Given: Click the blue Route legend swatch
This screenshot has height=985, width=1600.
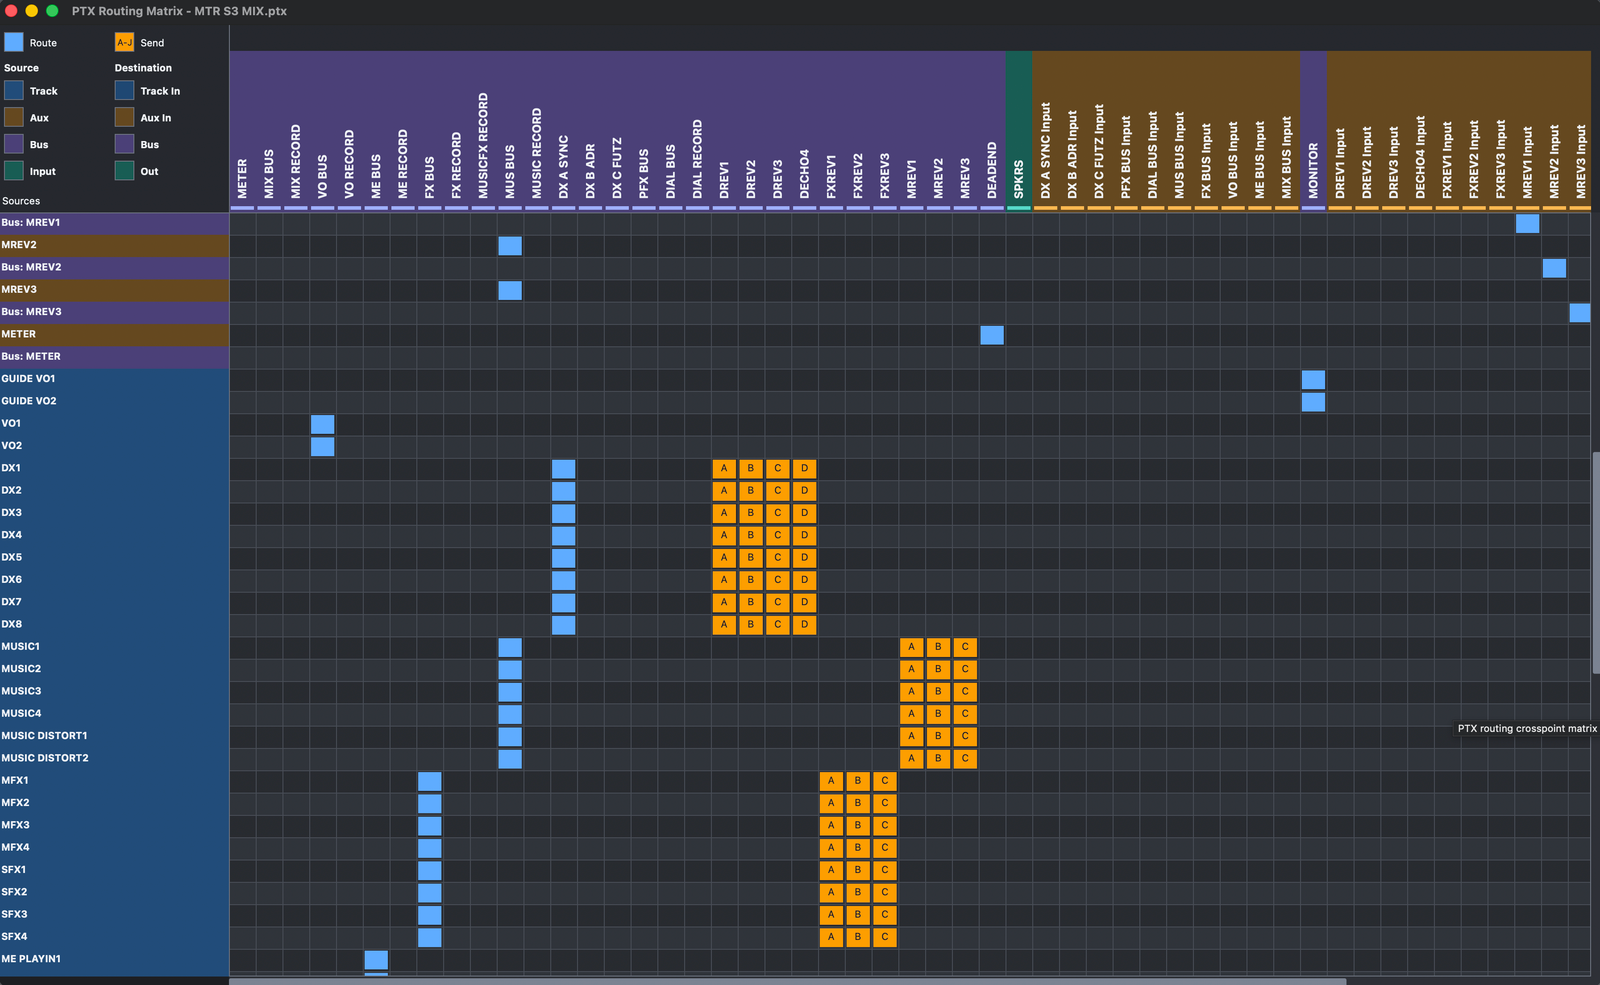Looking at the screenshot, I should pyautogui.click(x=14, y=42).
